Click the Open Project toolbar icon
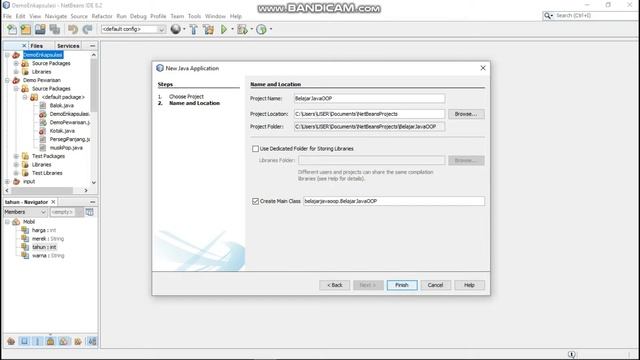Screen dimensions: 640x360 click(40, 29)
